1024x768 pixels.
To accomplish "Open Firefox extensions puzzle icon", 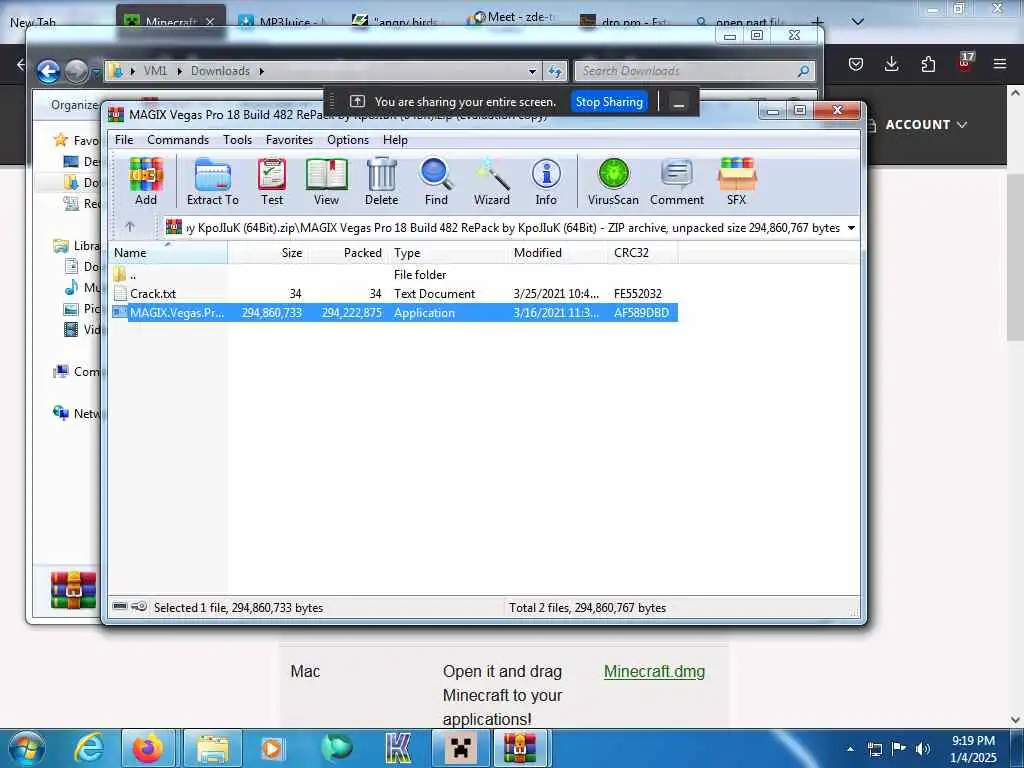I will click(x=928, y=63).
